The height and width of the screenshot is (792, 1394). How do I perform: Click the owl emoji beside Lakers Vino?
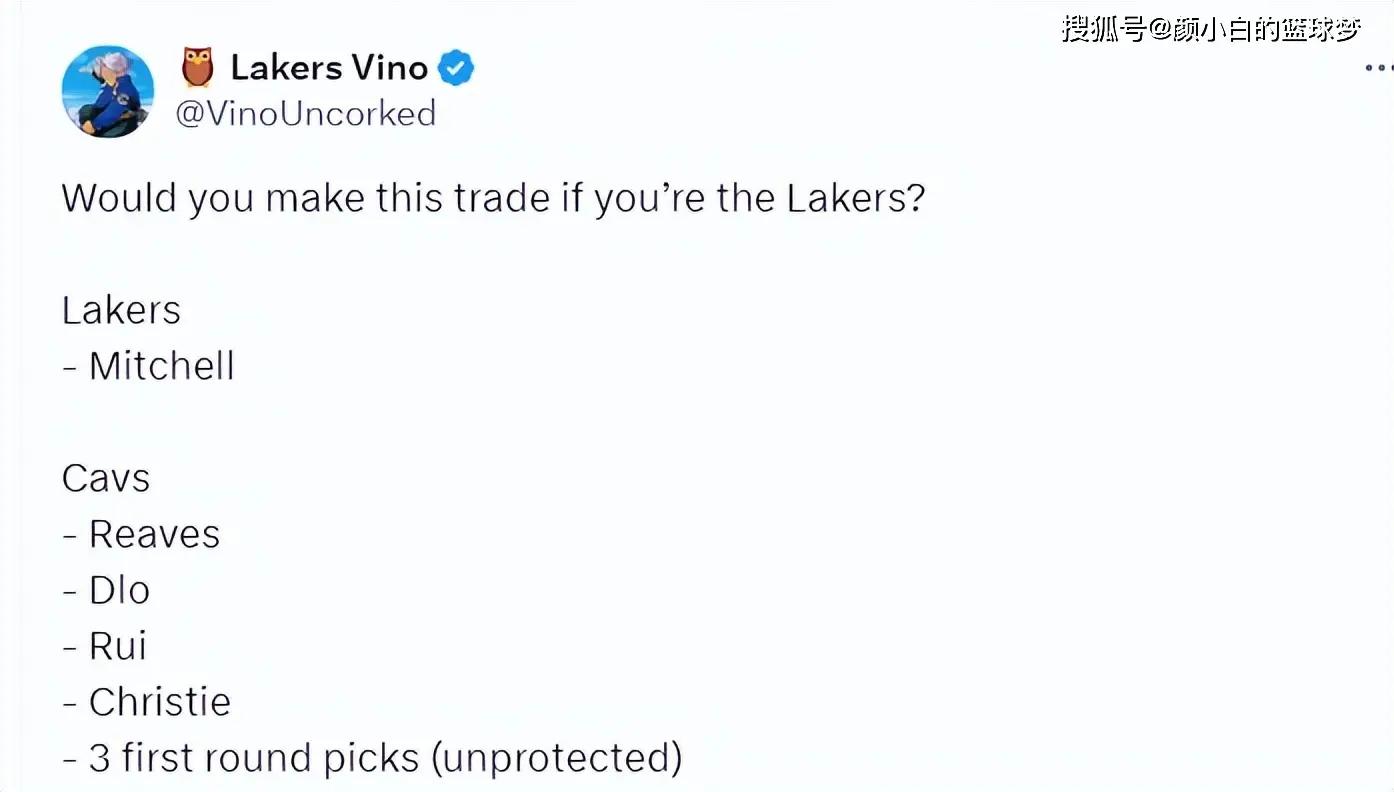point(198,68)
